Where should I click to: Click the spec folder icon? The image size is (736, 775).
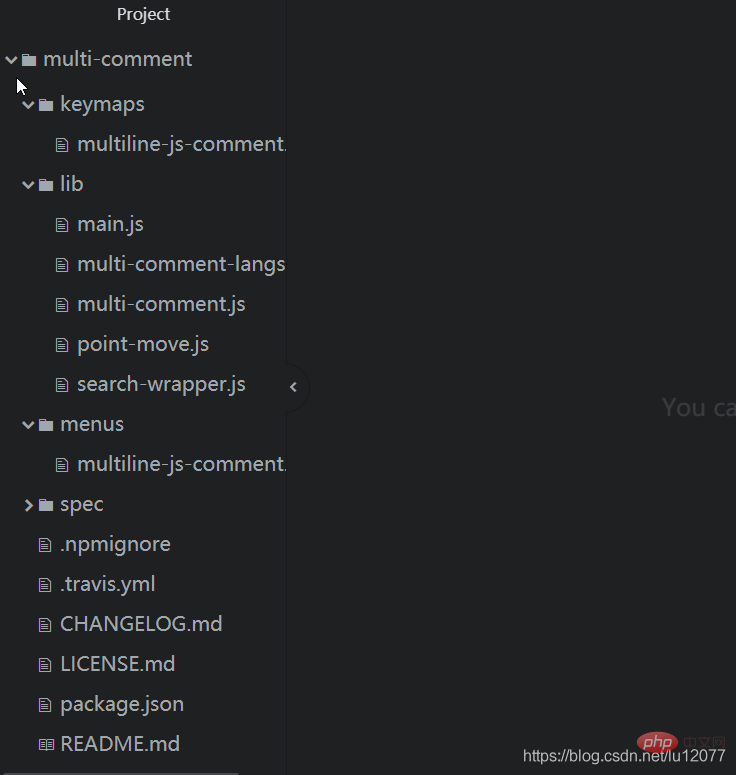[x=46, y=505]
